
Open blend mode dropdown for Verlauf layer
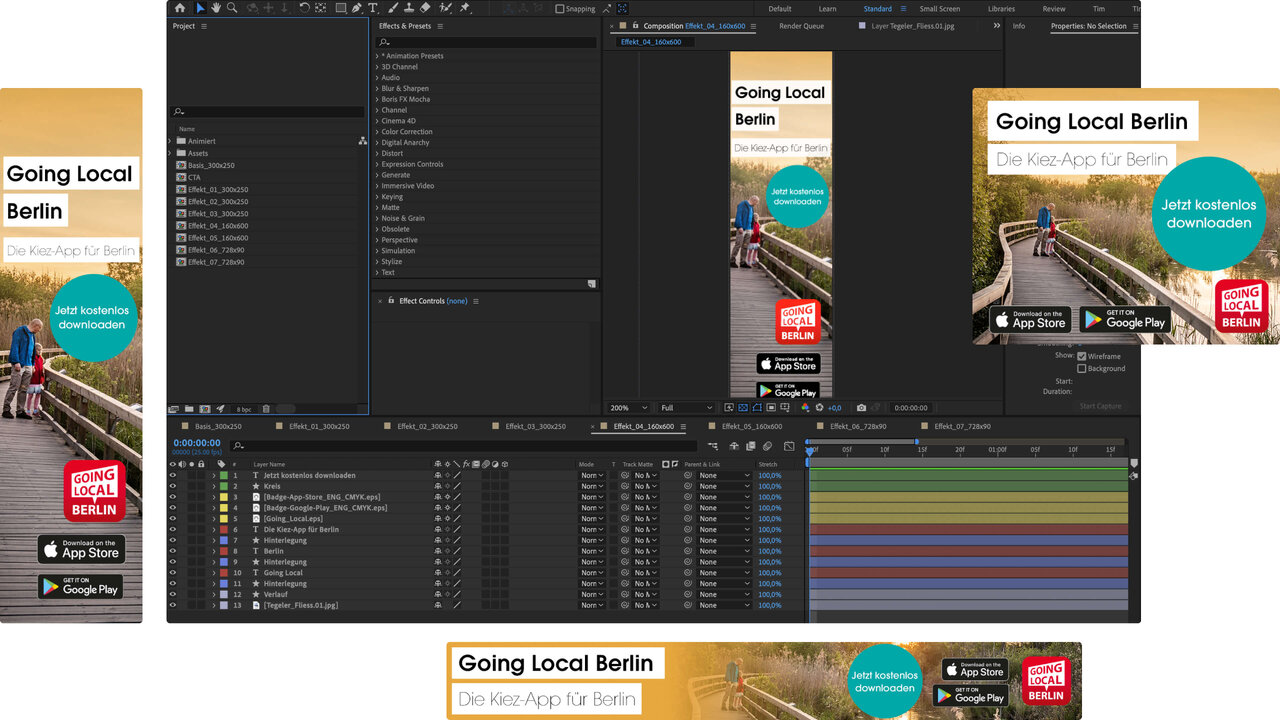click(x=592, y=595)
